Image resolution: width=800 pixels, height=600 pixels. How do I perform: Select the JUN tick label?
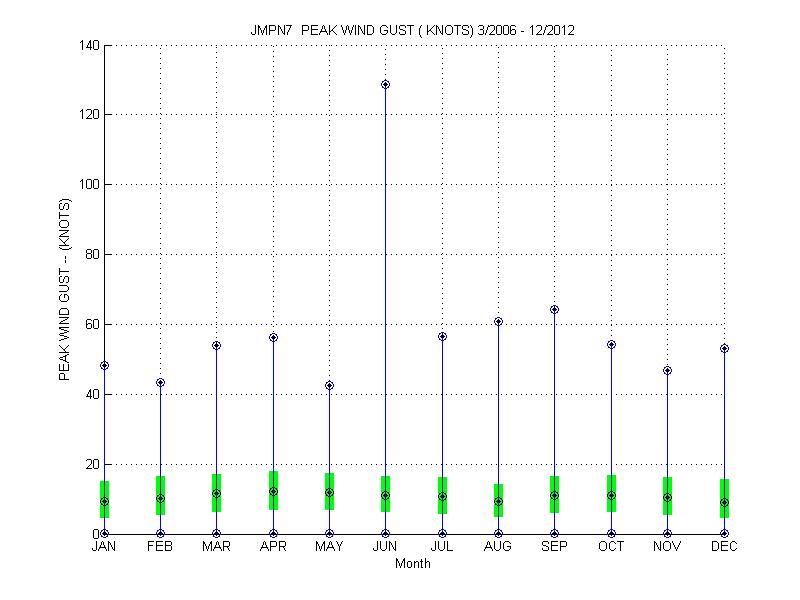[x=385, y=547]
